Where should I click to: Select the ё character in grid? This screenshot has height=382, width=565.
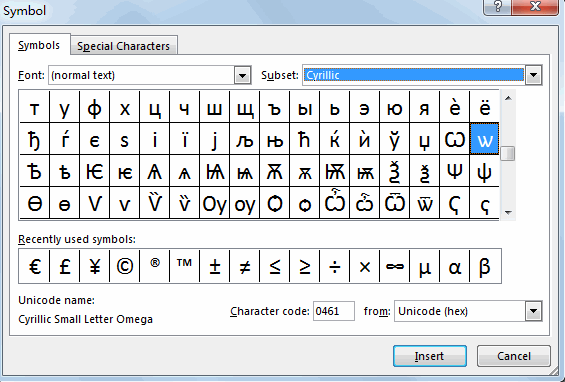[485, 107]
